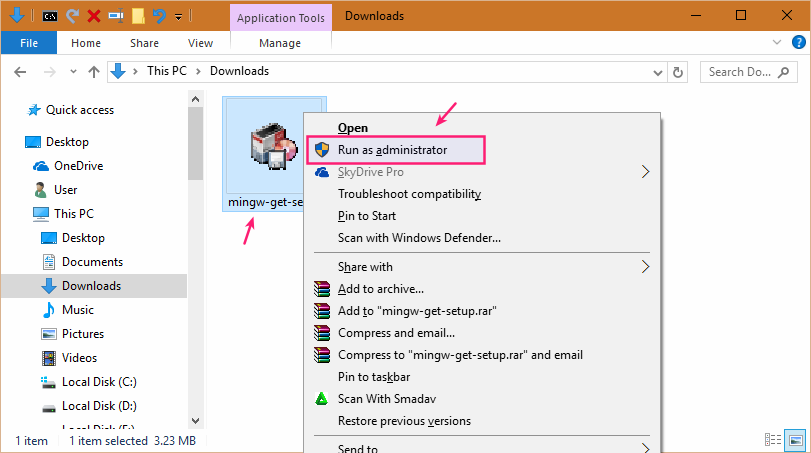Click the blue Undo arrow icon
This screenshot has width=811, height=453.
[158, 16]
